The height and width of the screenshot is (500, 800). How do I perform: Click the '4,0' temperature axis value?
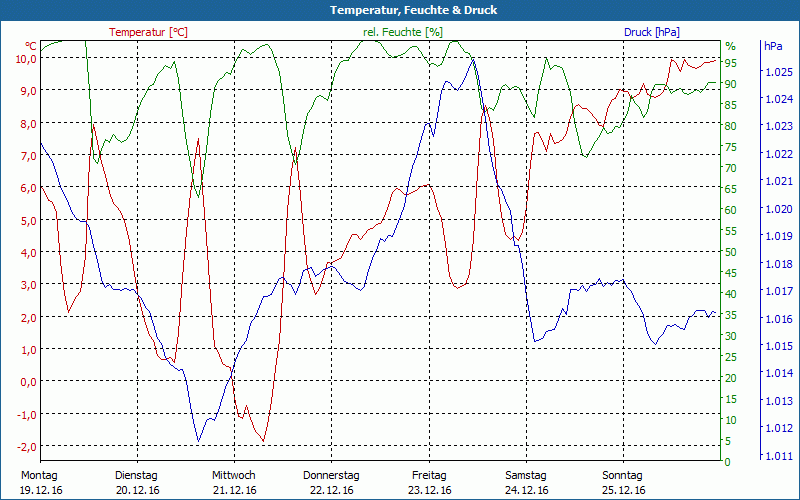tap(29, 252)
